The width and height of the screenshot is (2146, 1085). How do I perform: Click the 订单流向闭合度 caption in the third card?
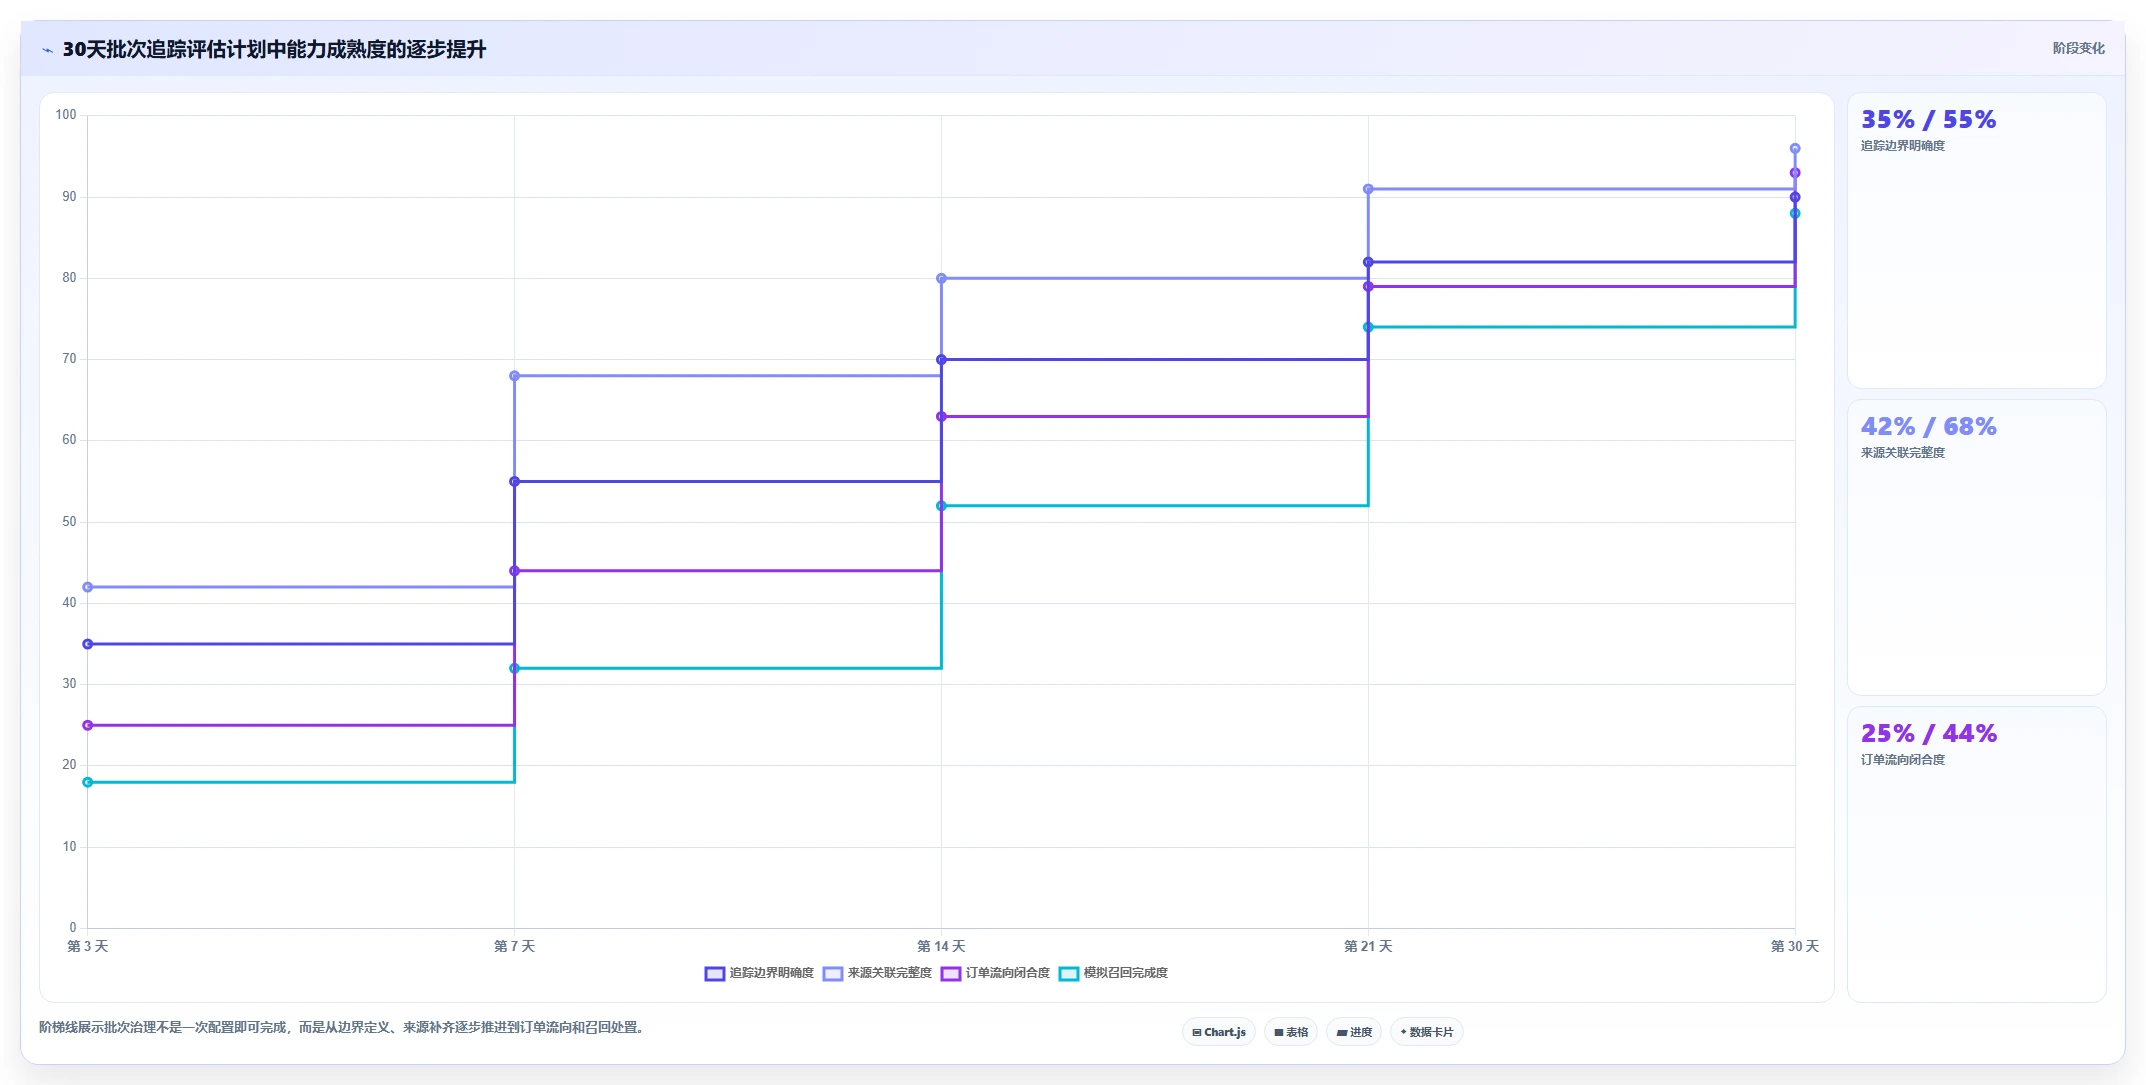[1903, 760]
